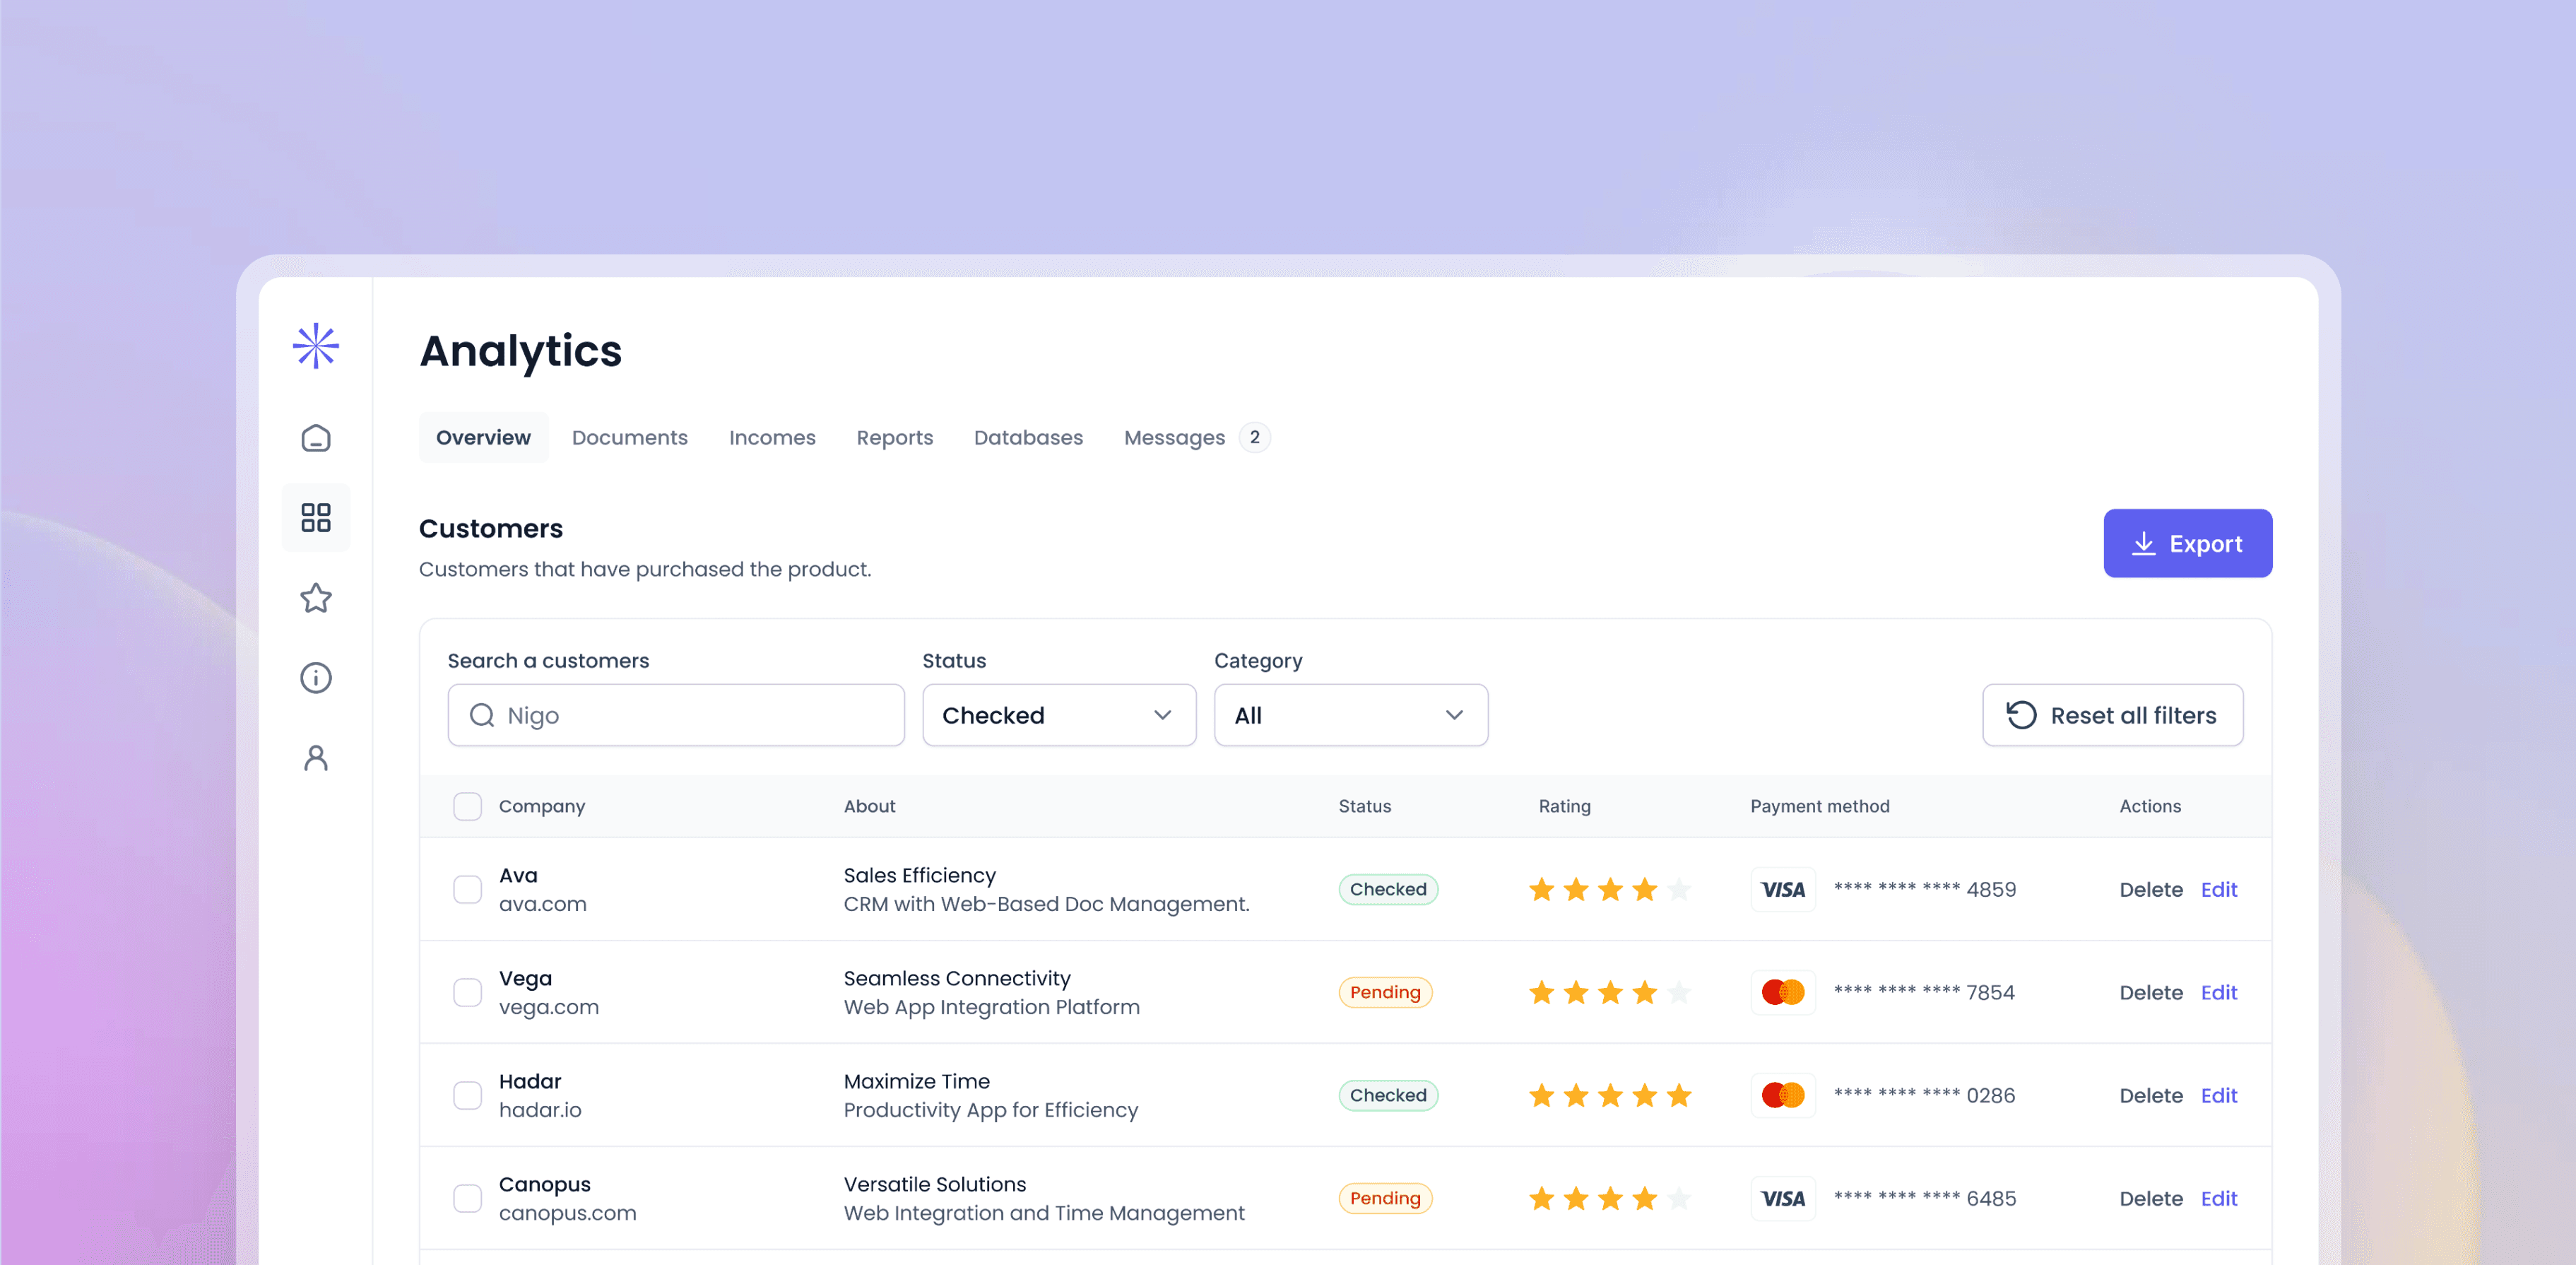This screenshot has width=2576, height=1265.
Task: Open the Home icon in sidebar
Action: pos(316,438)
